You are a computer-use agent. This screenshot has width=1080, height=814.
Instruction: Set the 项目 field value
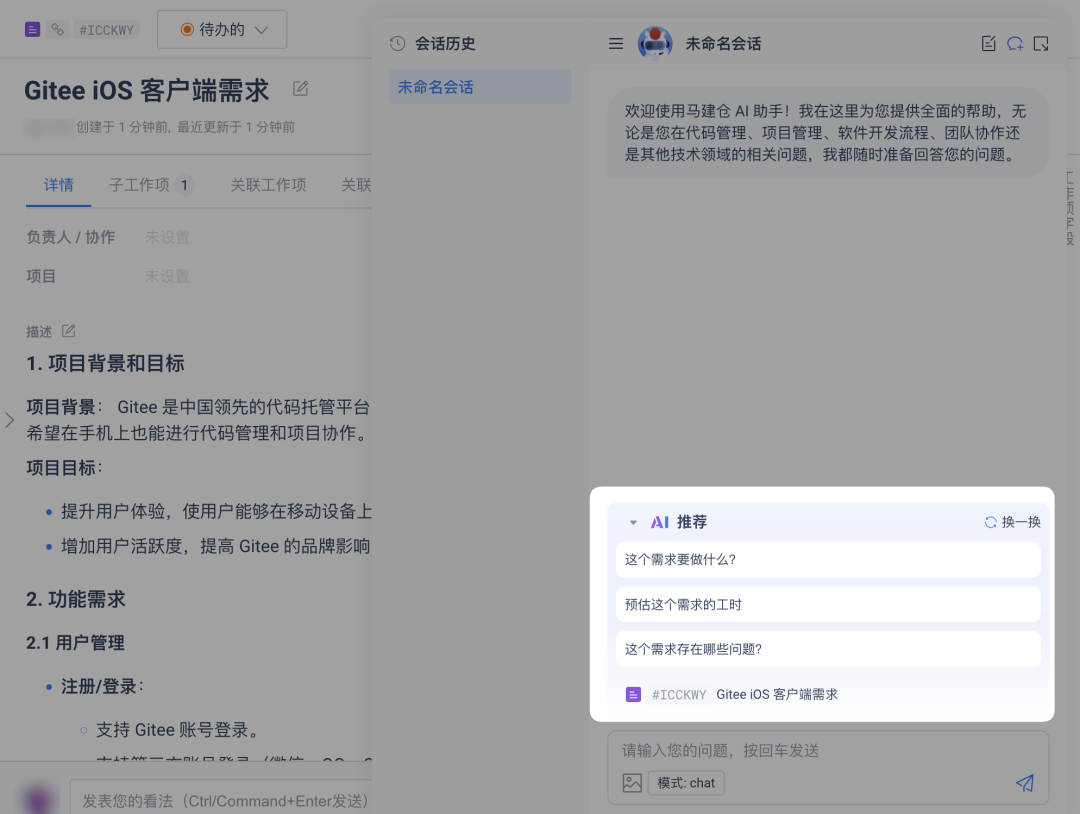tap(167, 276)
